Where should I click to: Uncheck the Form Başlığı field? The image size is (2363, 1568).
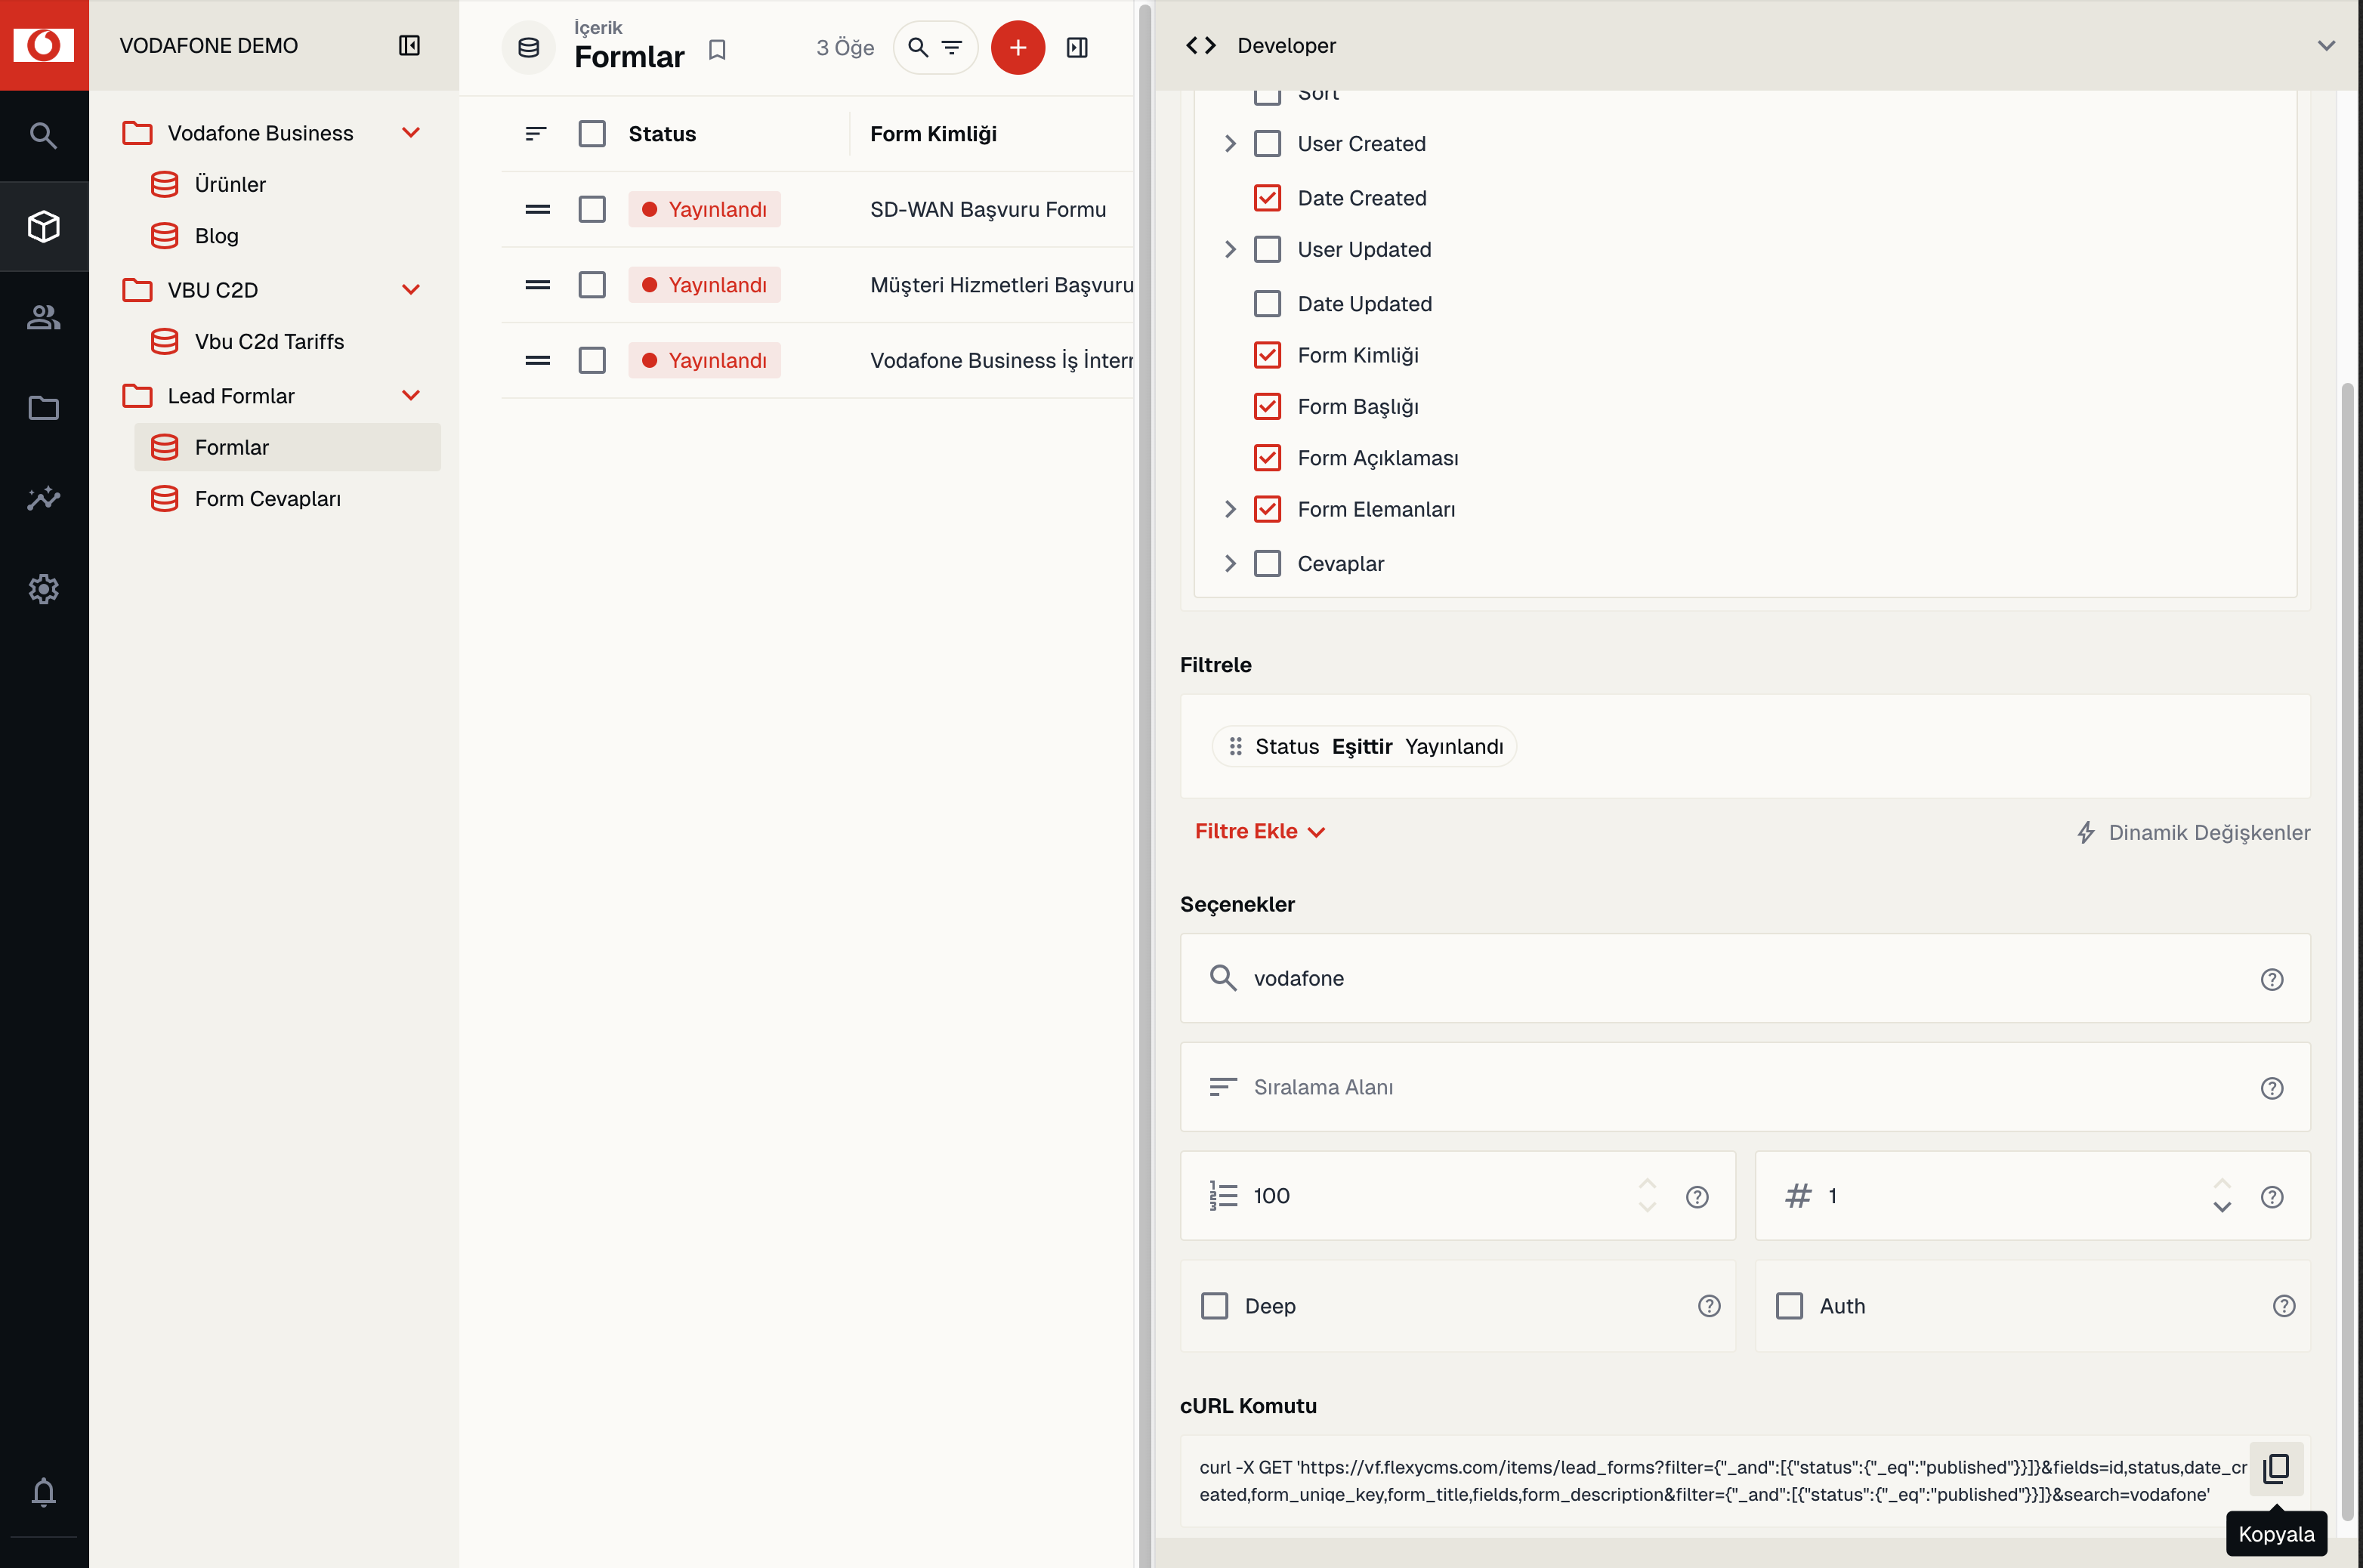coord(1267,406)
